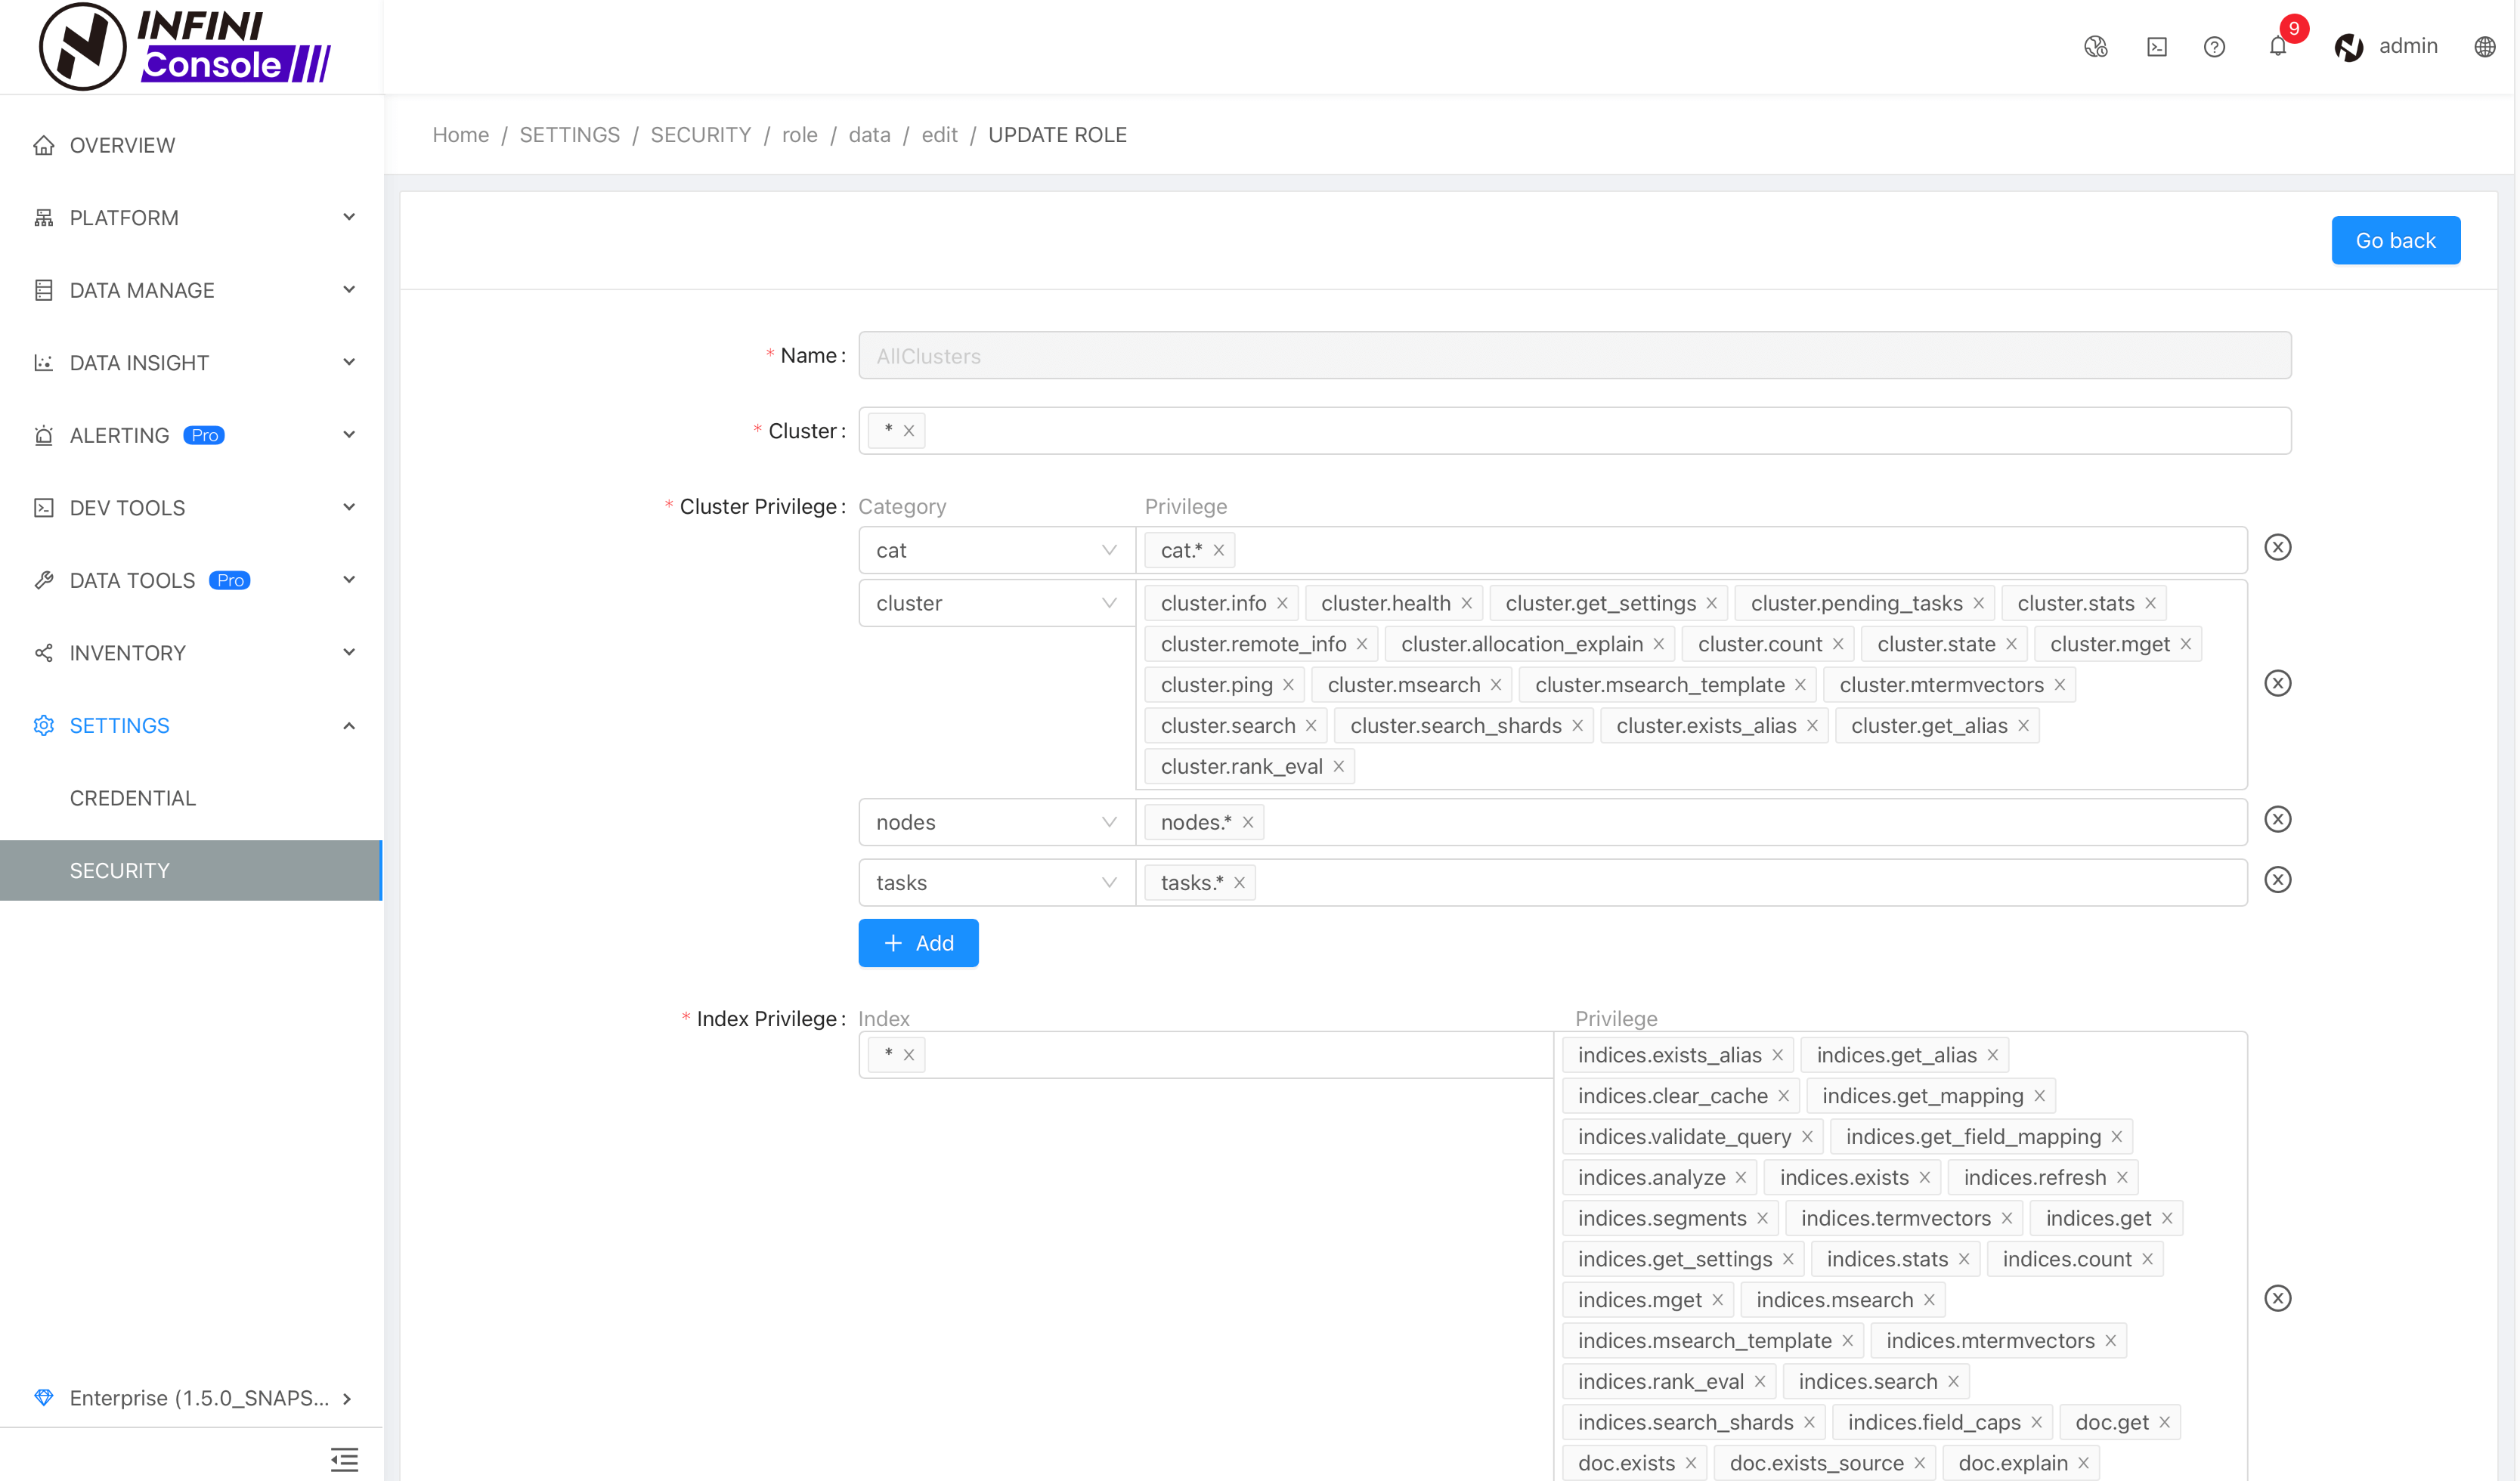Remove doc.explain privilege tag
The height and width of the screenshot is (1481, 2520).
point(2083,1463)
